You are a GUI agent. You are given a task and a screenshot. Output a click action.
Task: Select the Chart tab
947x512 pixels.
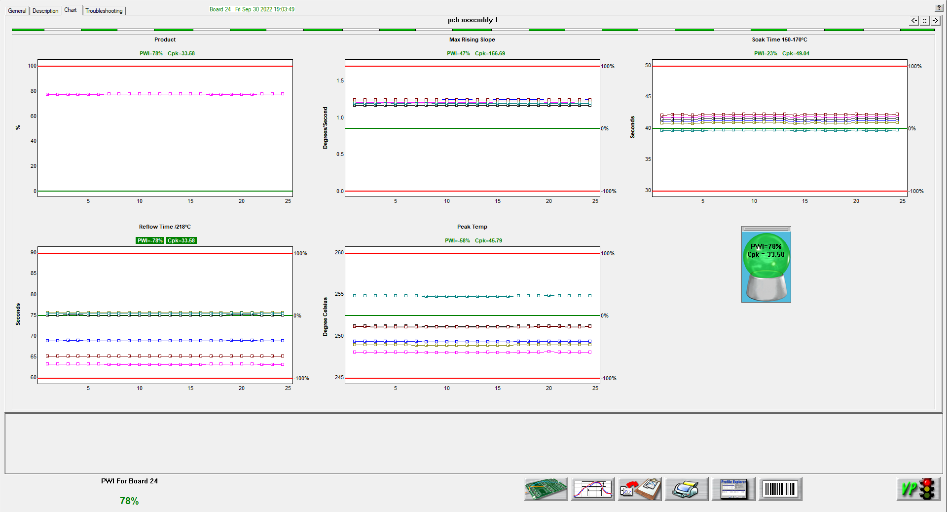point(70,10)
